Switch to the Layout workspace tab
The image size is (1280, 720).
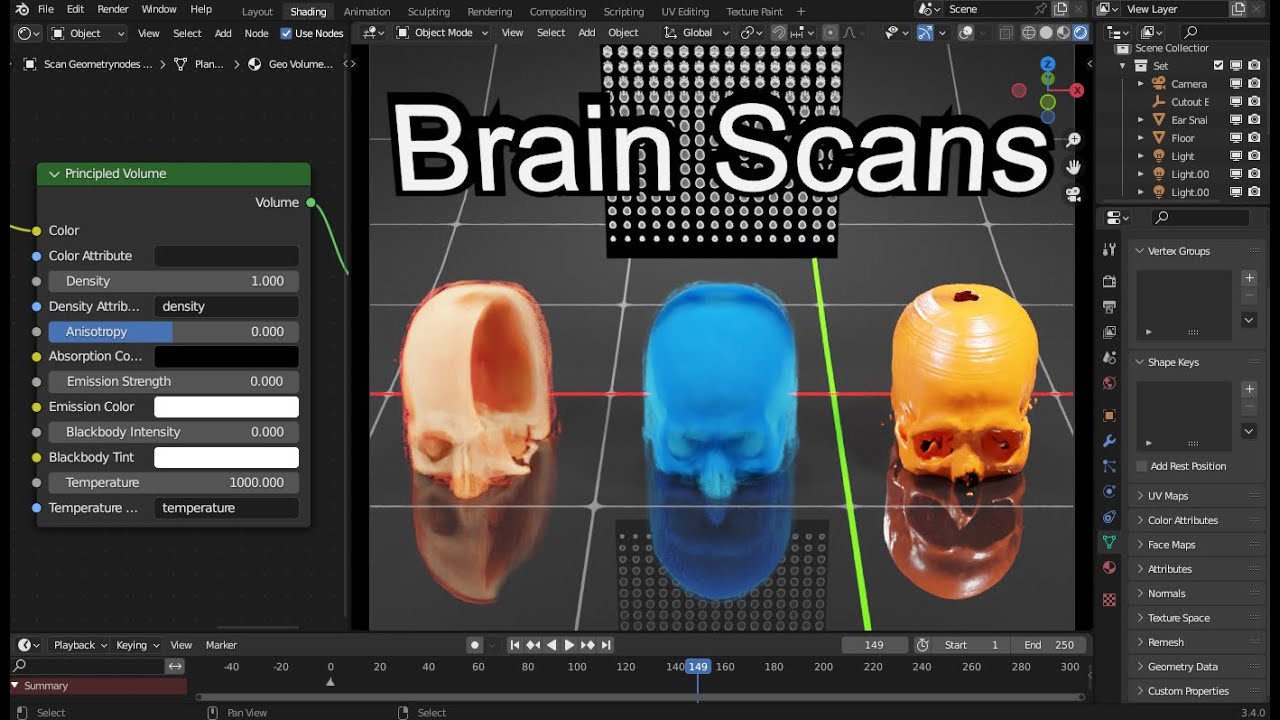(257, 12)
